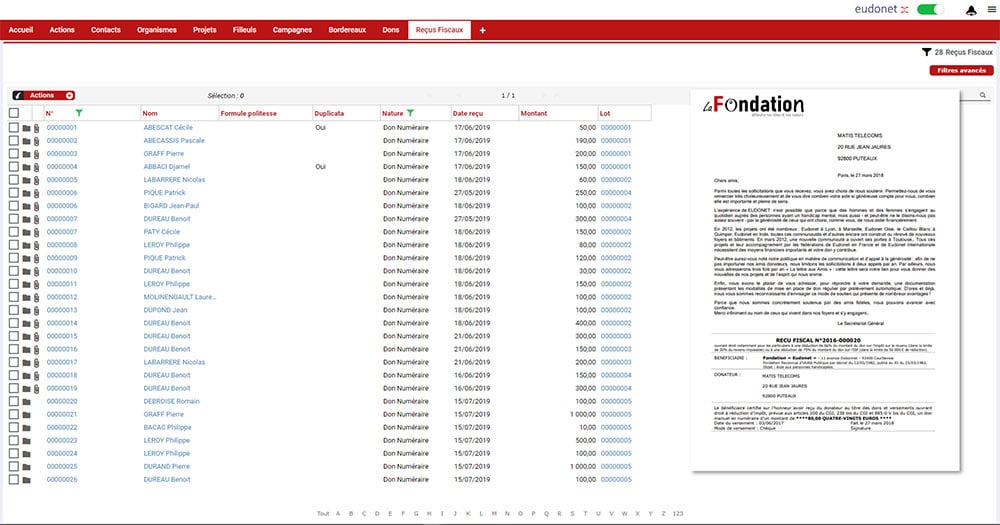Click the Filtres avancés button
This screenshot has height=525, width=1000.
click(x=961, y=70)
